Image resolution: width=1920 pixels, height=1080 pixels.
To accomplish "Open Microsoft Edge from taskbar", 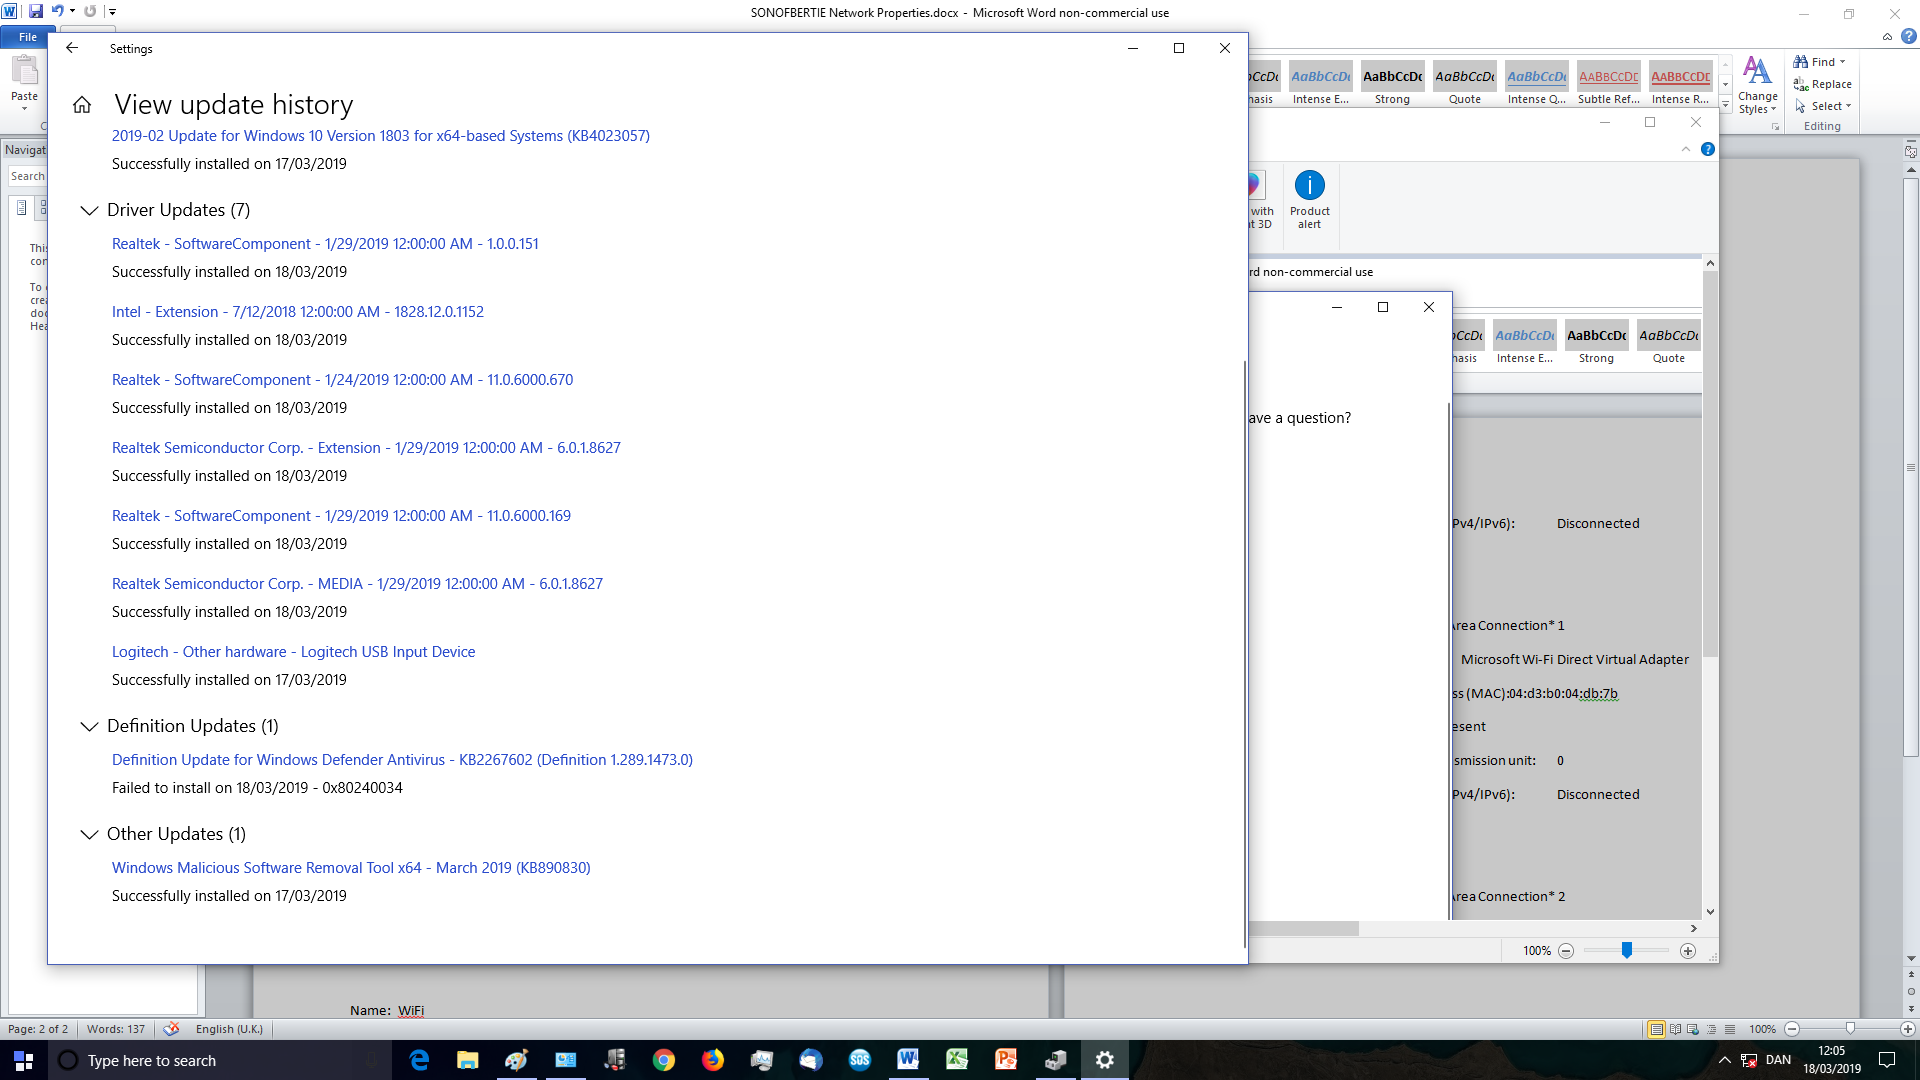I will point(419,1060).
